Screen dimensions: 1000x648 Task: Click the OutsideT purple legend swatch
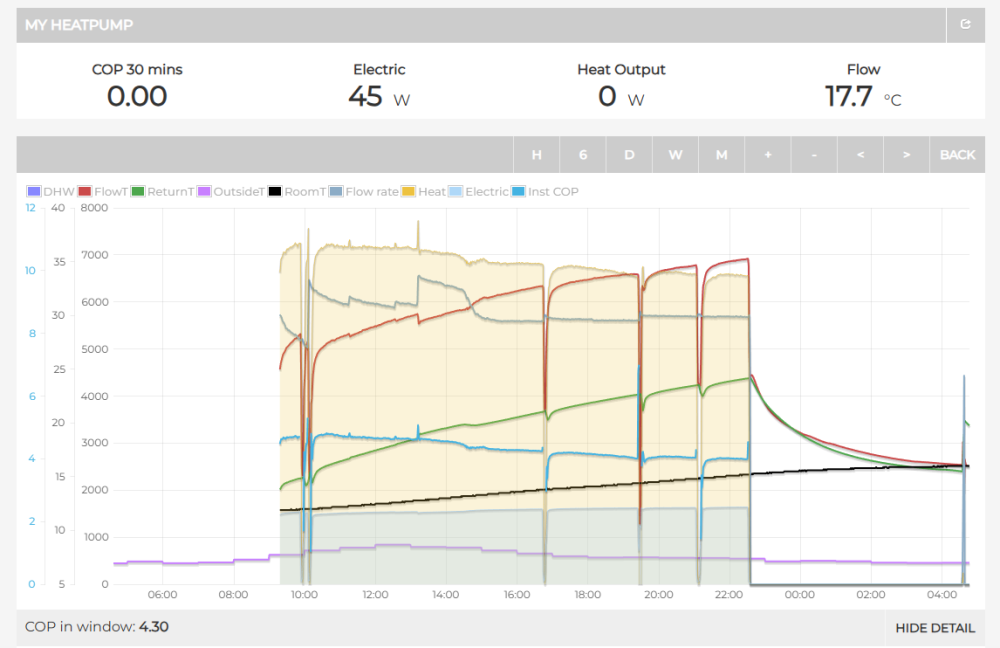[x=206, y=191]
